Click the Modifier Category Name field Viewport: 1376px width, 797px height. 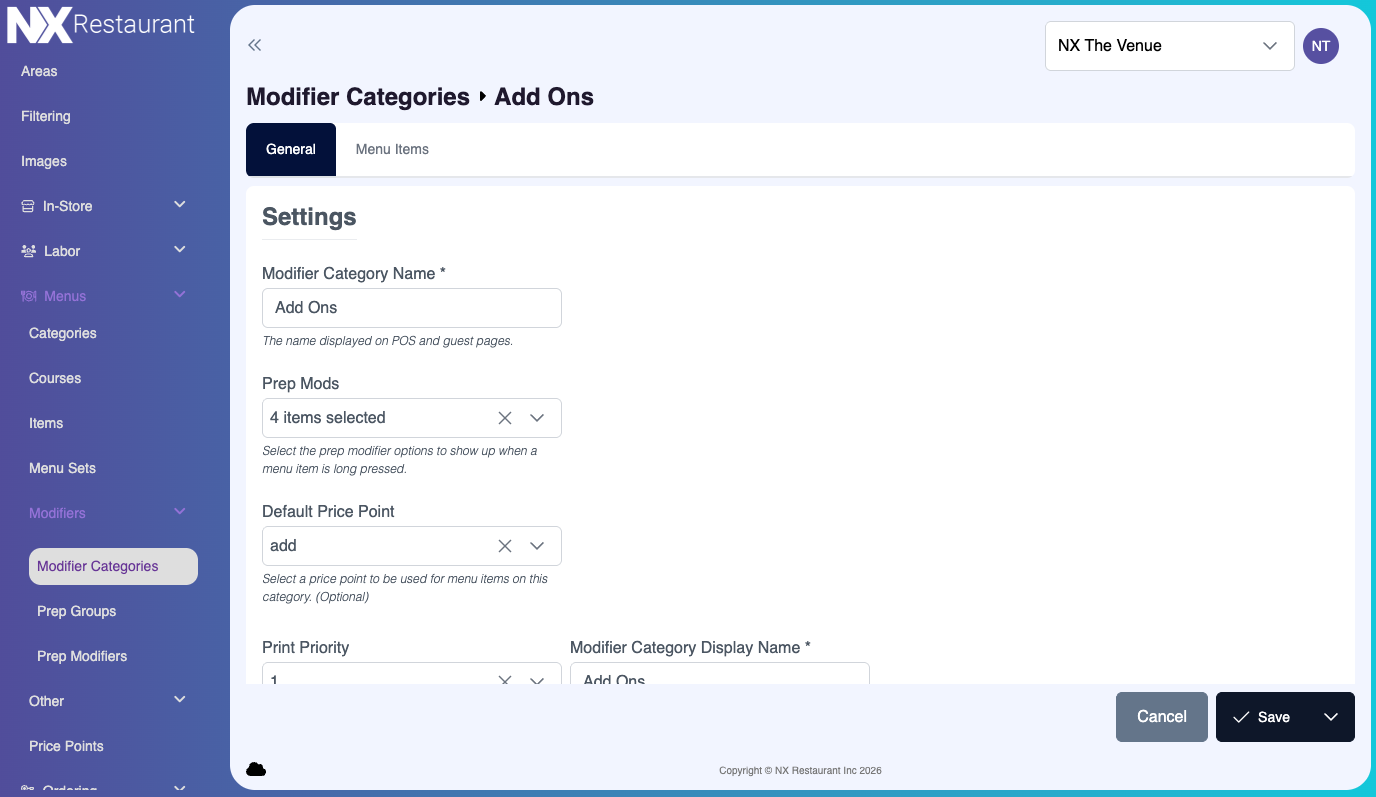coord(411,308)
